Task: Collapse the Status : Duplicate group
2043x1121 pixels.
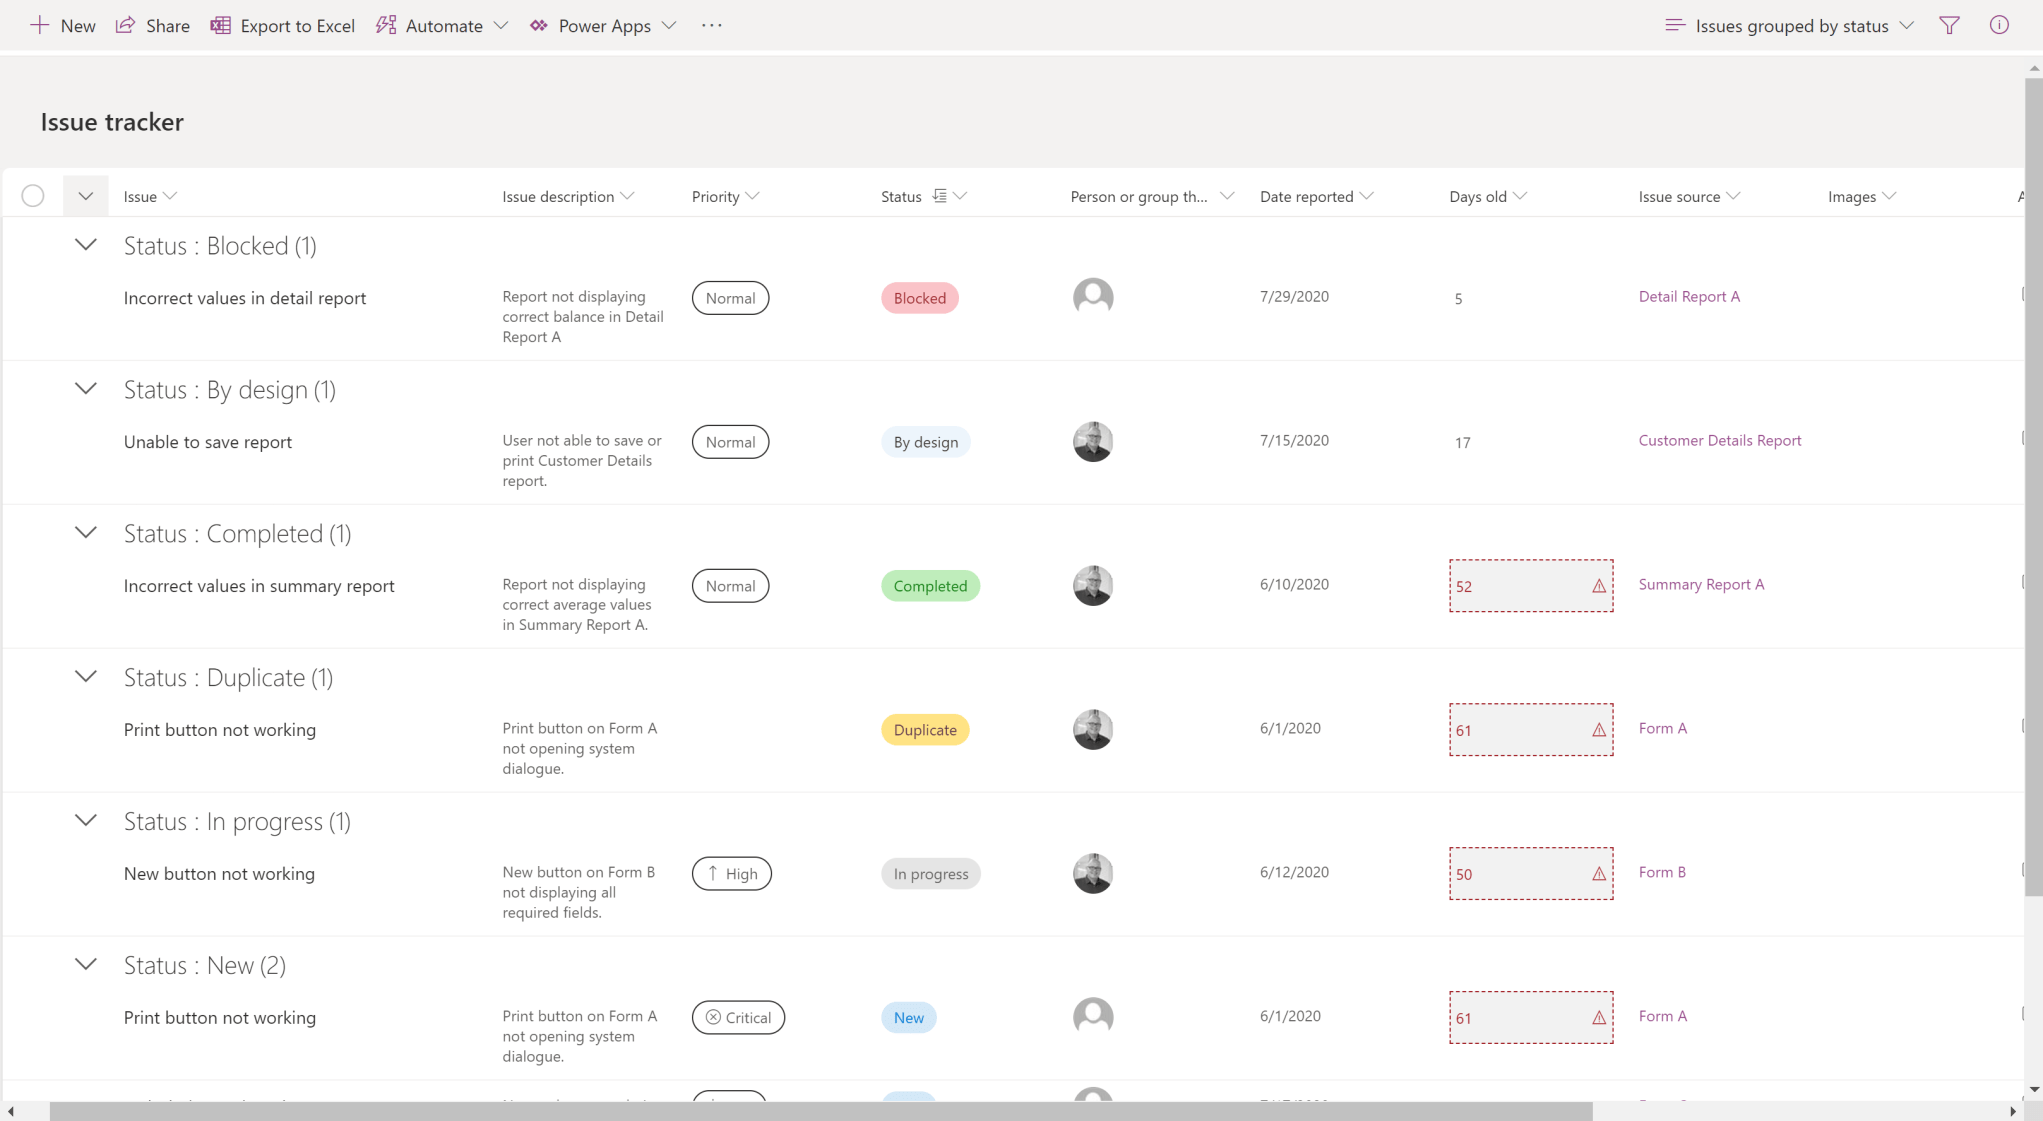Action: point(85,676)
